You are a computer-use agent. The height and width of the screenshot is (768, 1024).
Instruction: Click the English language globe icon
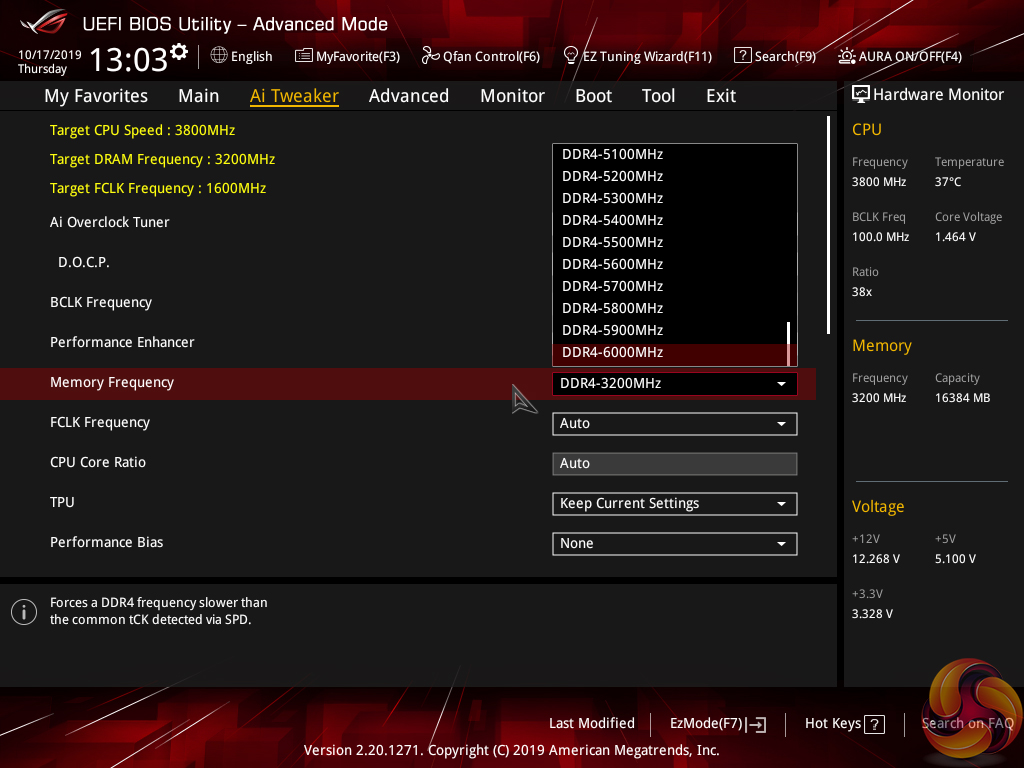219,56
